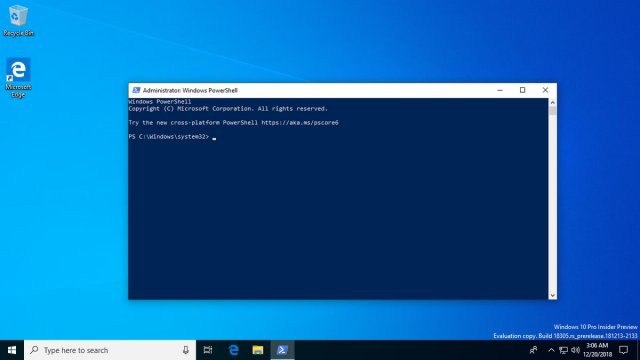Click the Administrator: Windows PowerShell title text

pos(190,90)
